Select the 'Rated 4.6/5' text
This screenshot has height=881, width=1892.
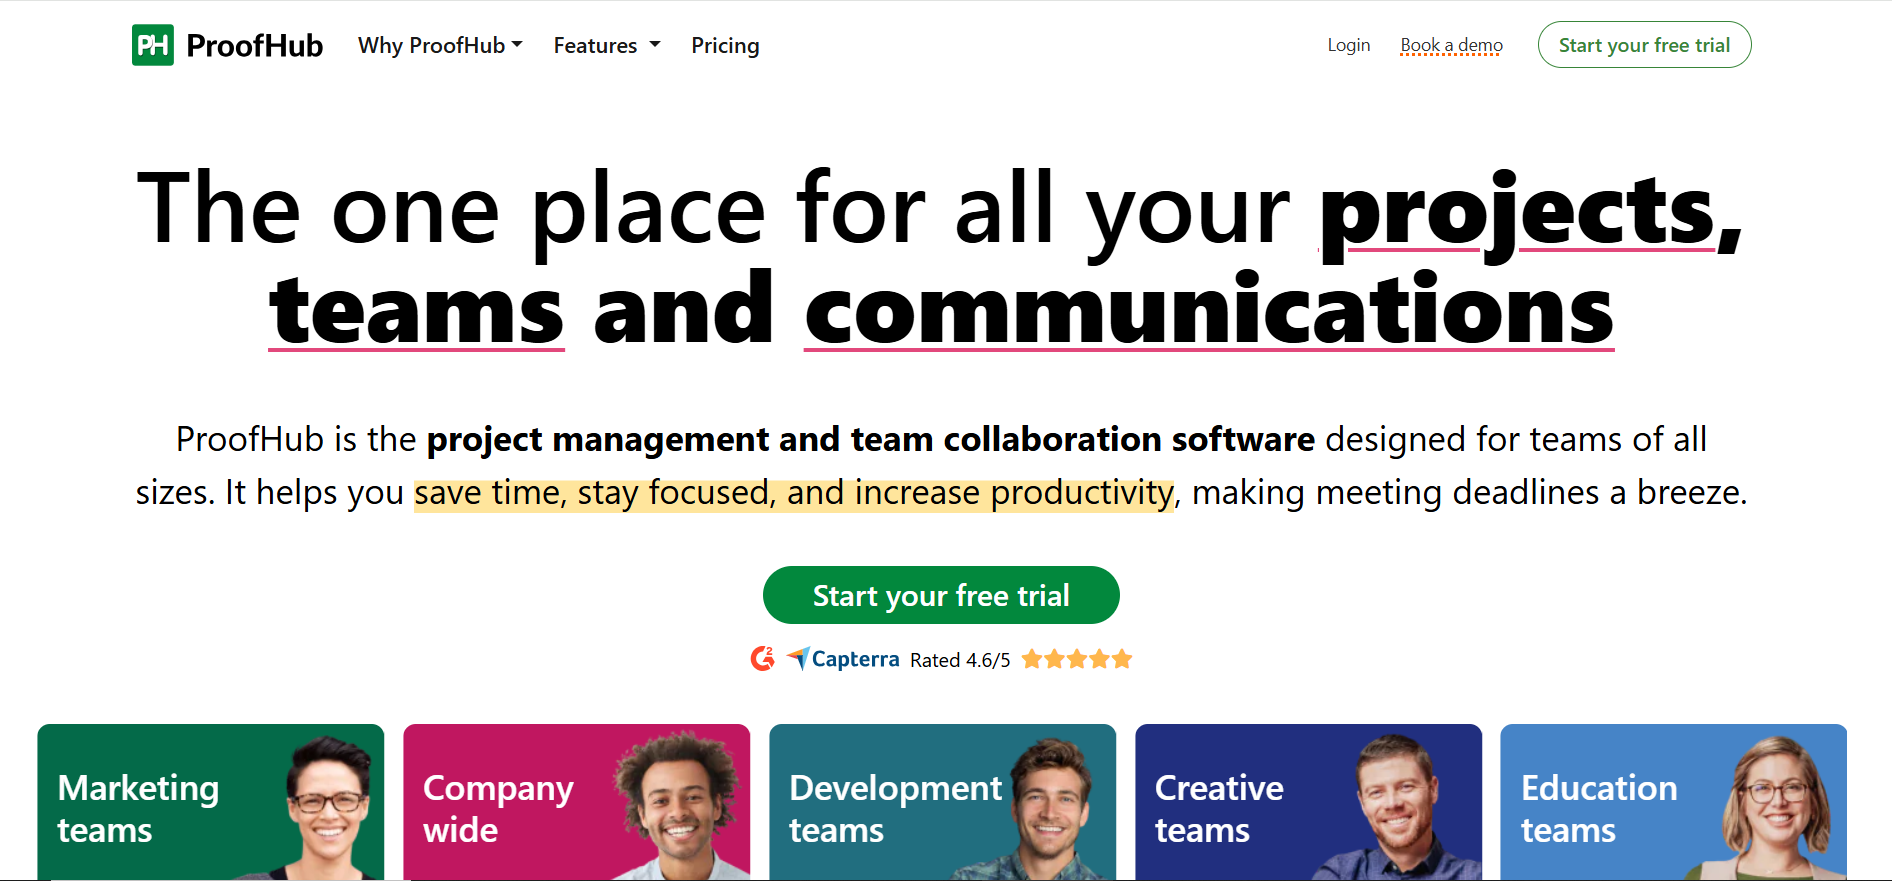click(960, 660)
